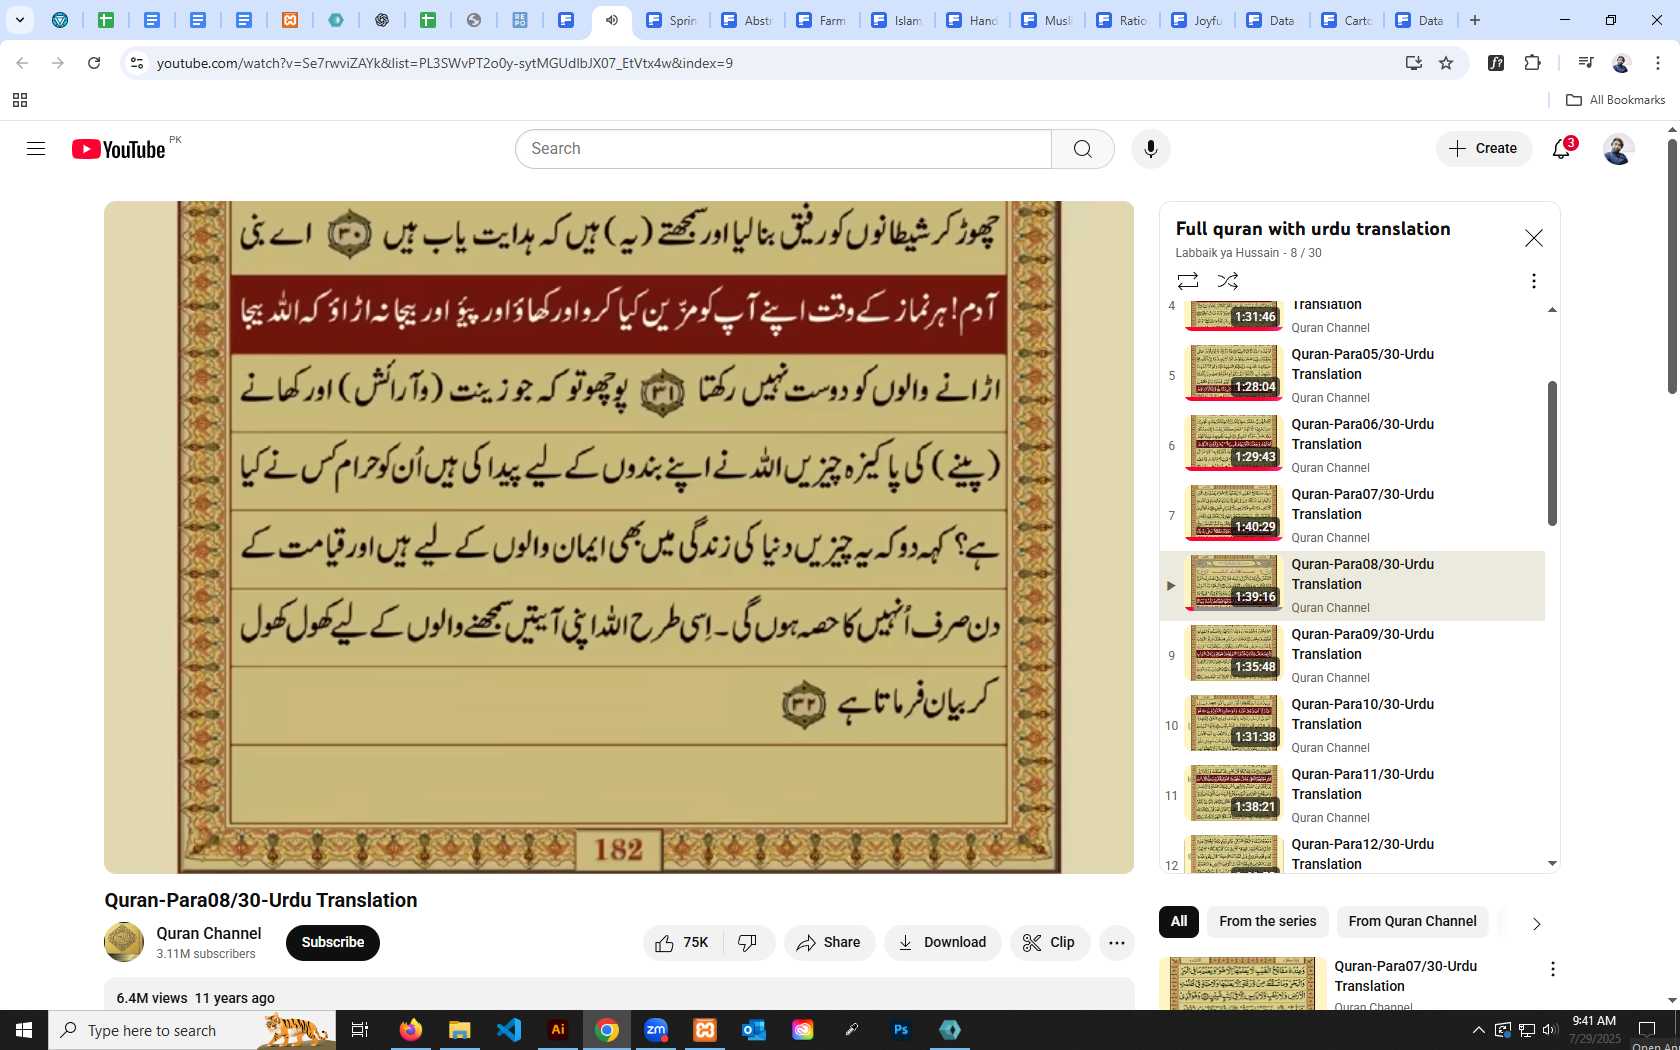The height and width of the screenshot is (1050, 1680).
Task: Click the address bar URL
Action: [445, 63]
